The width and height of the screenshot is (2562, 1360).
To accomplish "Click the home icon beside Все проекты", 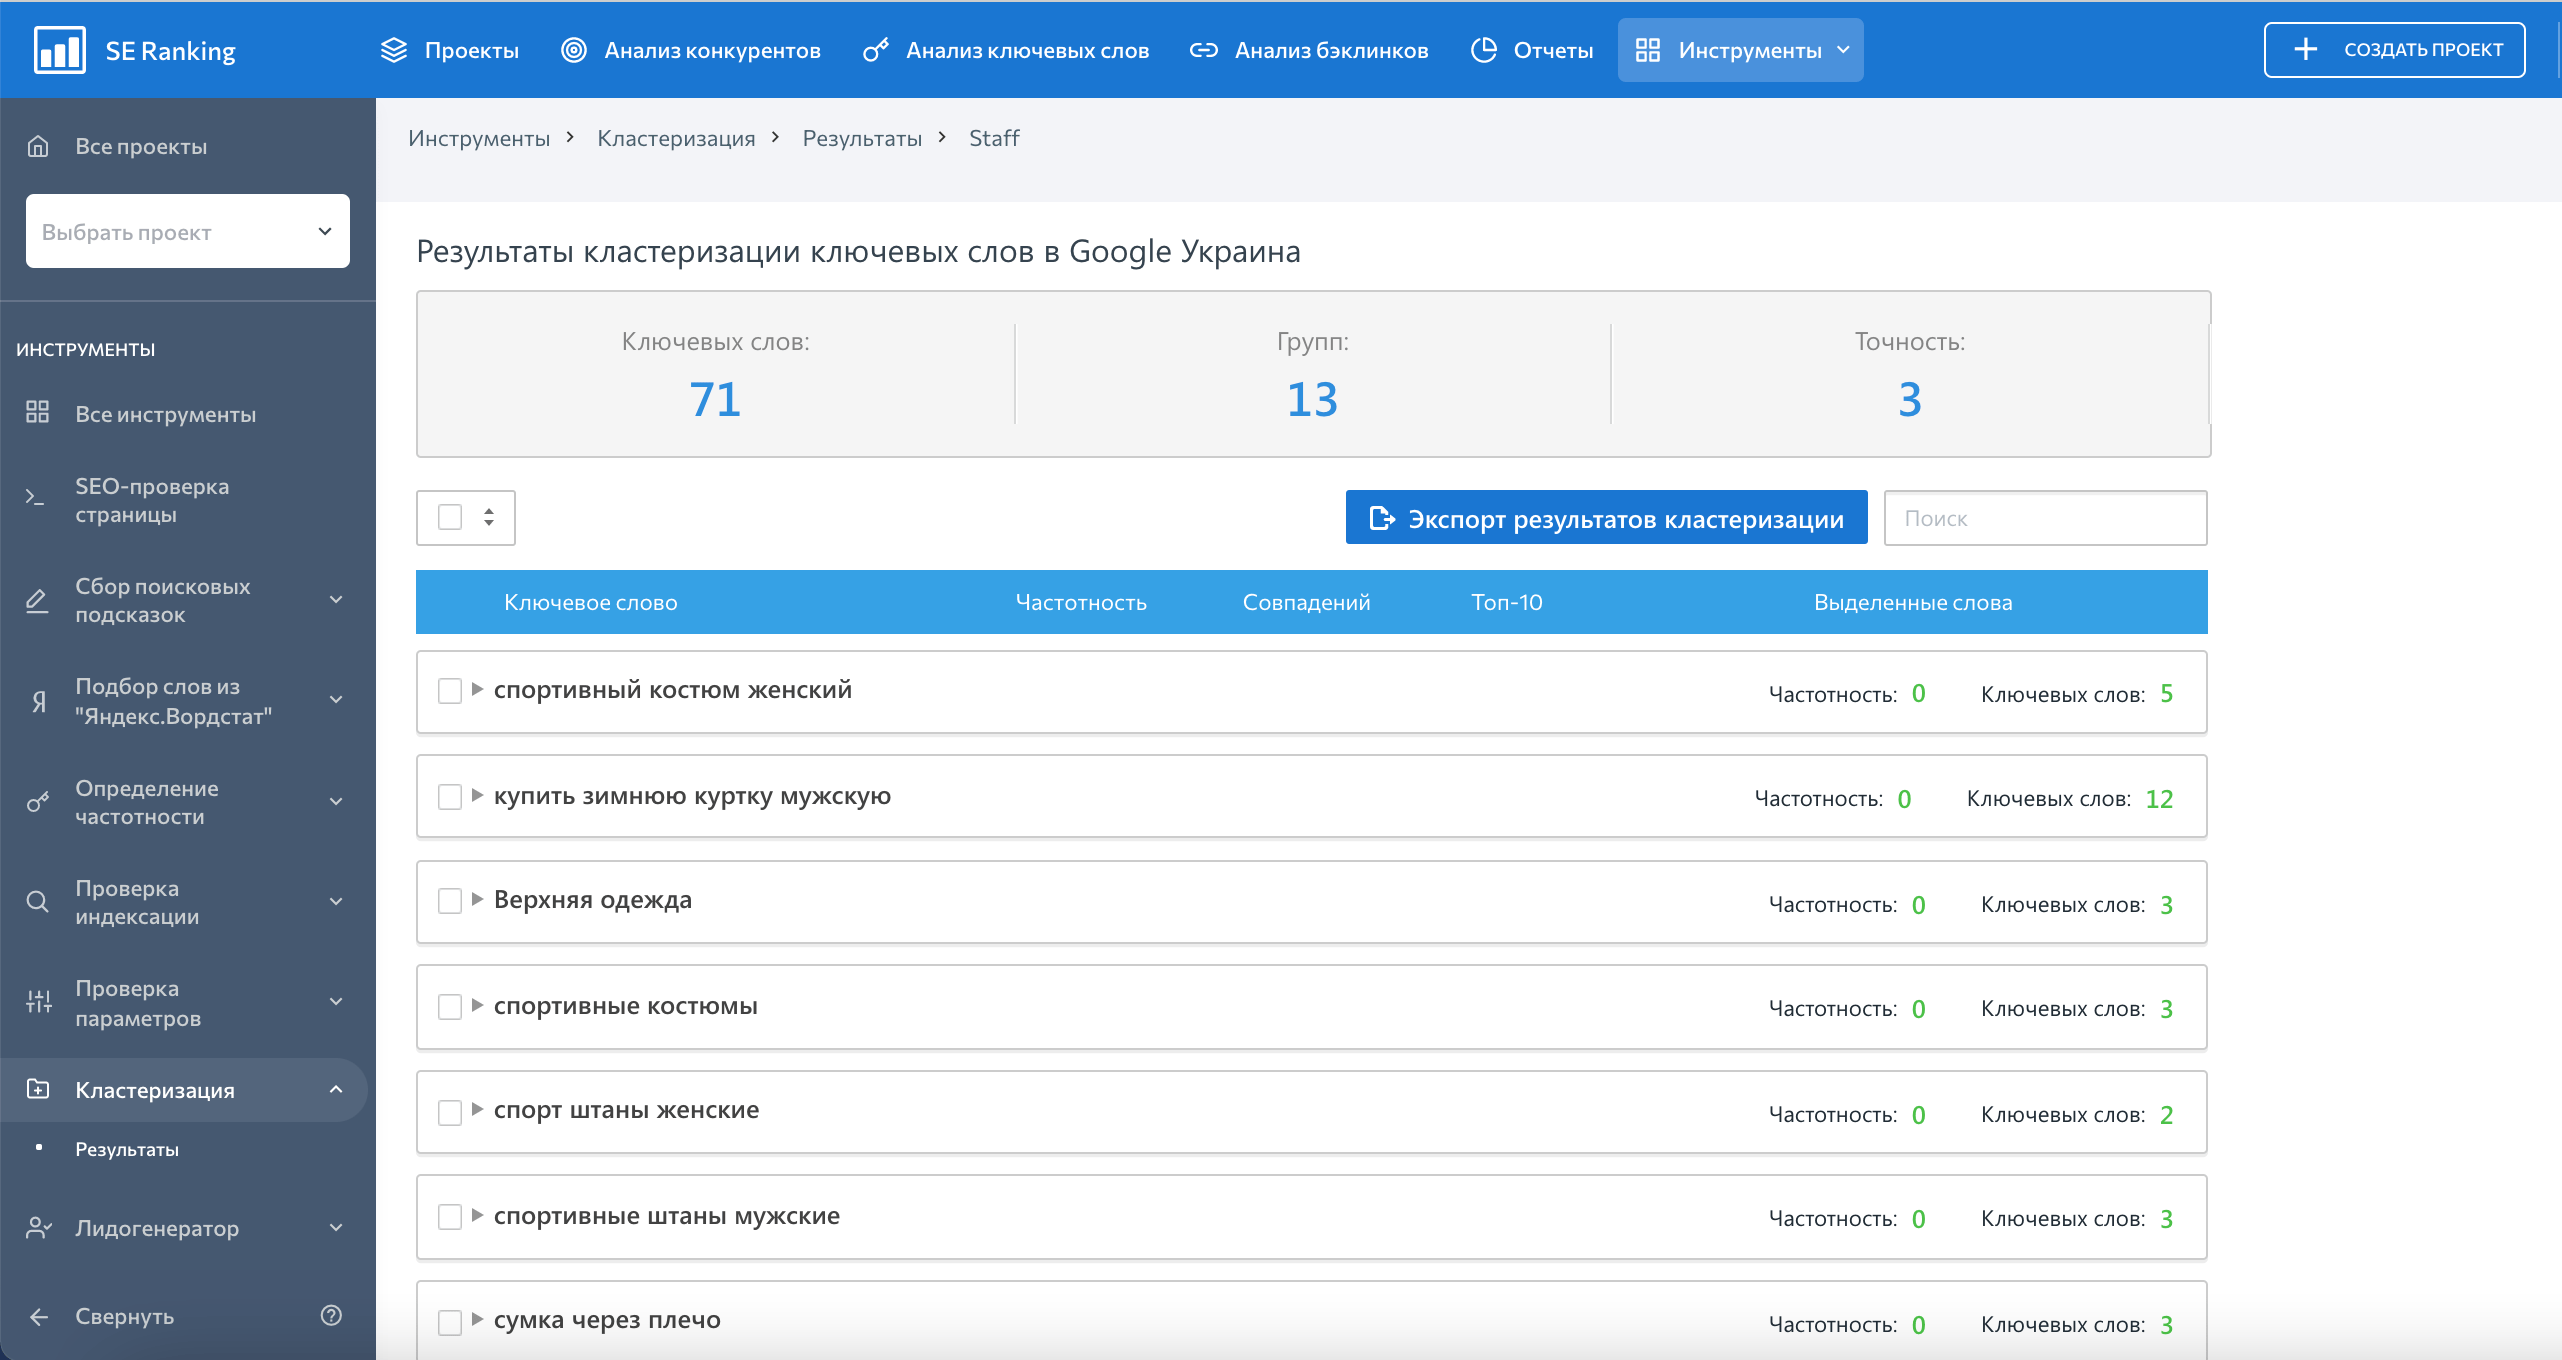I will point(38,146).
